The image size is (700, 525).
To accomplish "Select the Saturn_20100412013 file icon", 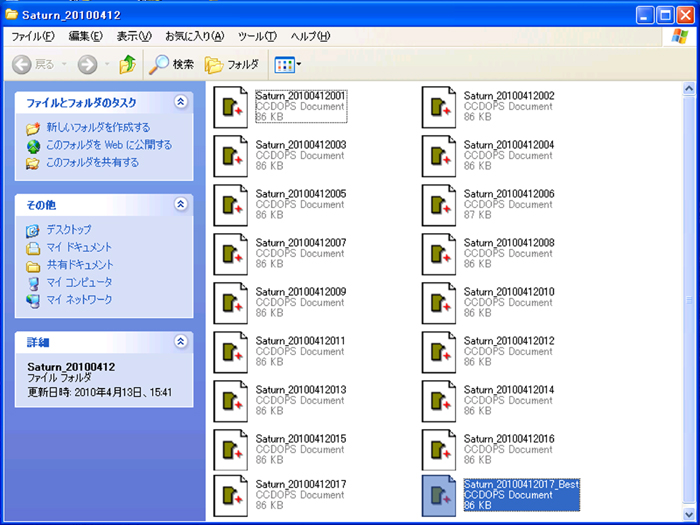I will coord(230,401).
